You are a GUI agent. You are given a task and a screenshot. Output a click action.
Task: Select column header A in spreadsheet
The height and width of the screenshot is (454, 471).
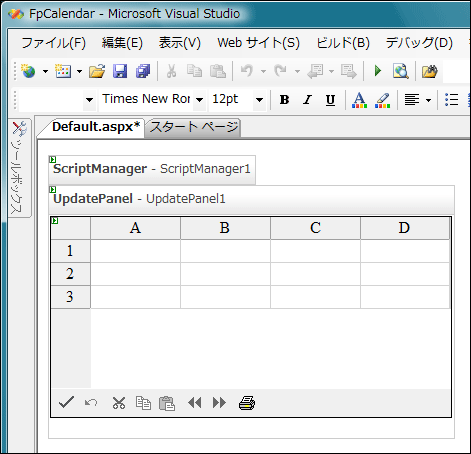coord(135,228)
